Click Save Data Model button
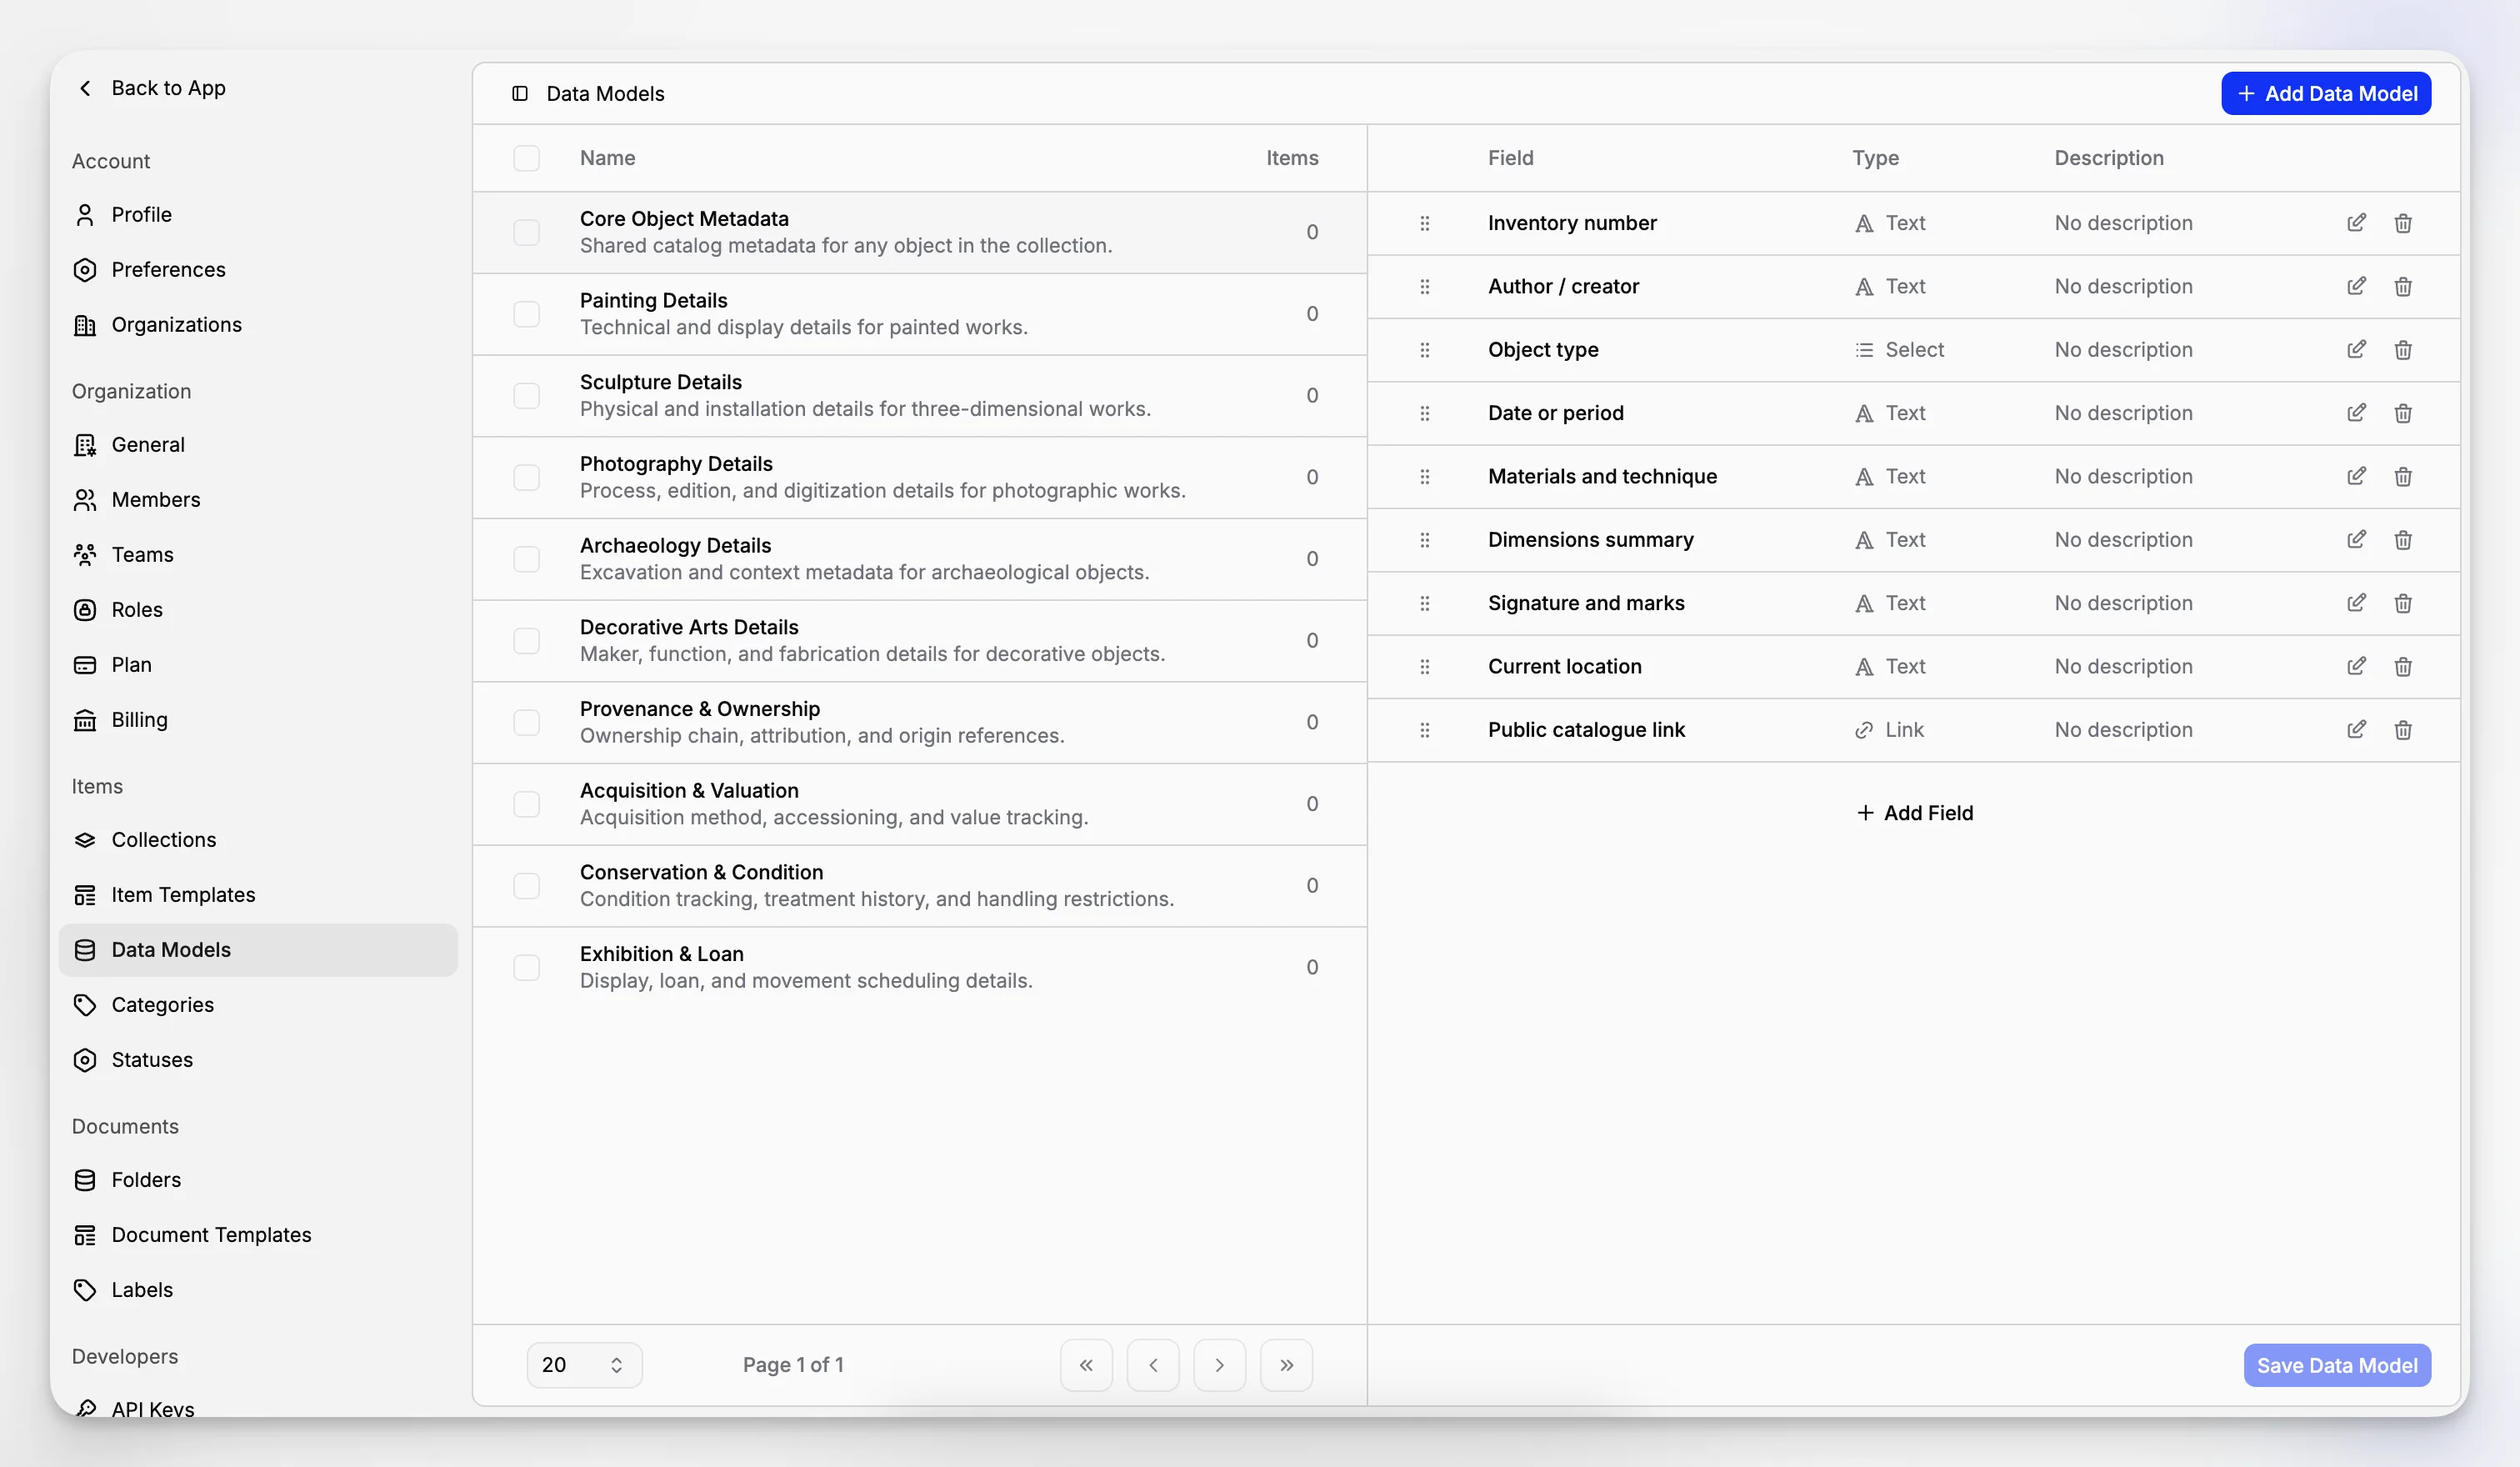 tap(2337, 1365)
